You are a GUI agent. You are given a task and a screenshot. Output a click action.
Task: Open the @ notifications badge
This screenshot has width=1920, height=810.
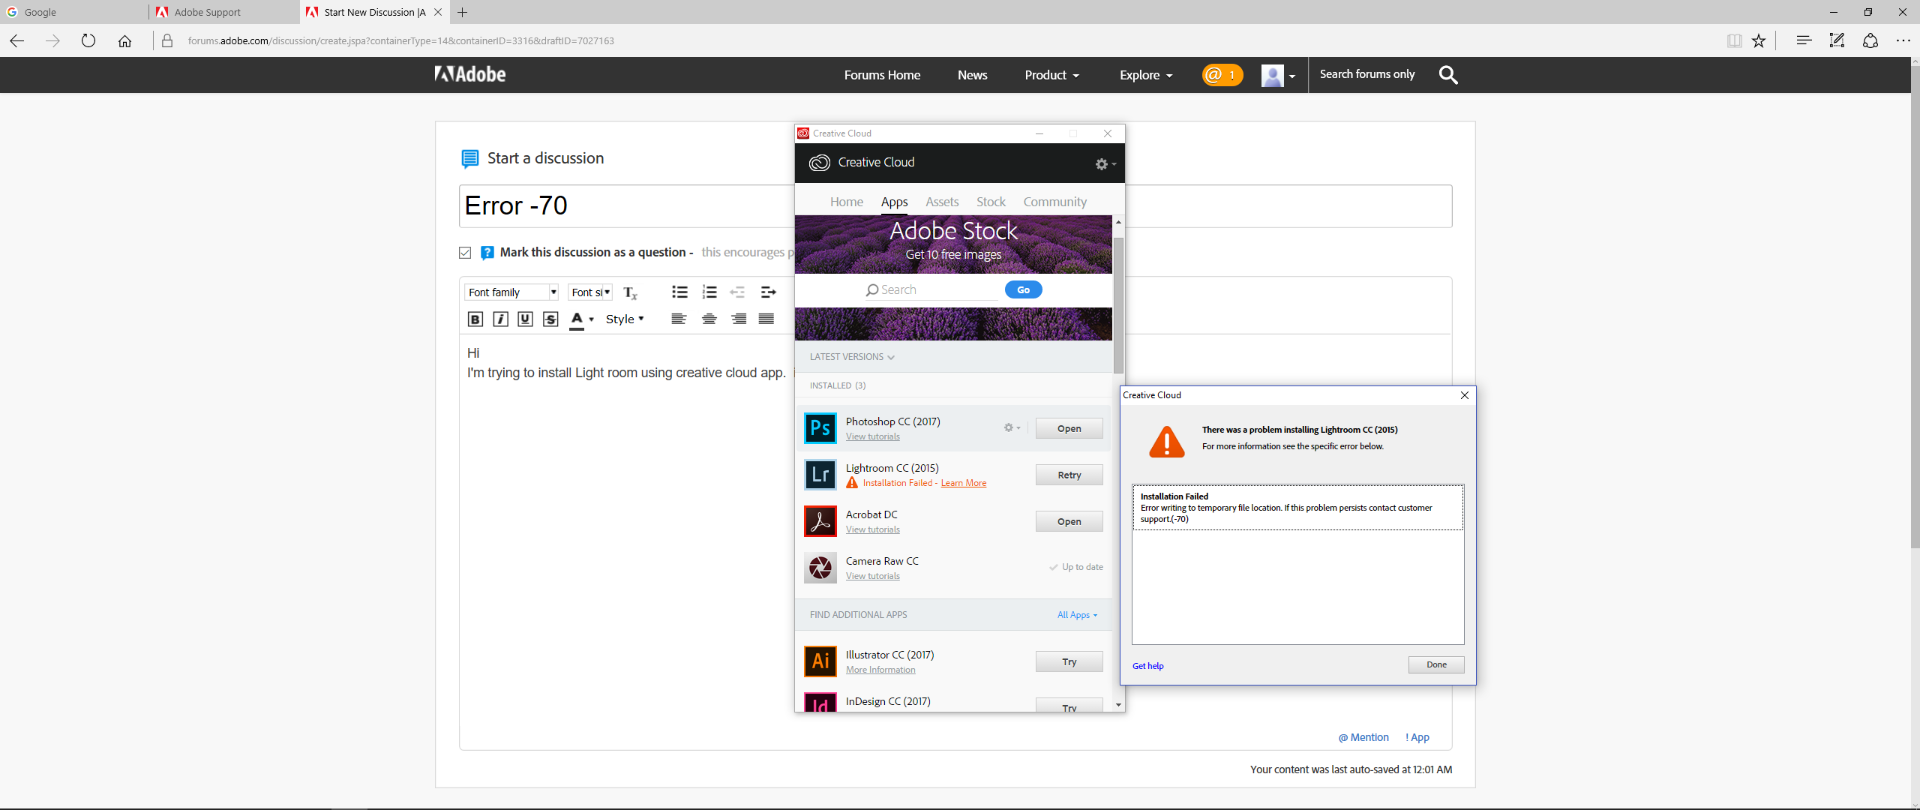pyautogui.click(x=1222, y=75)
